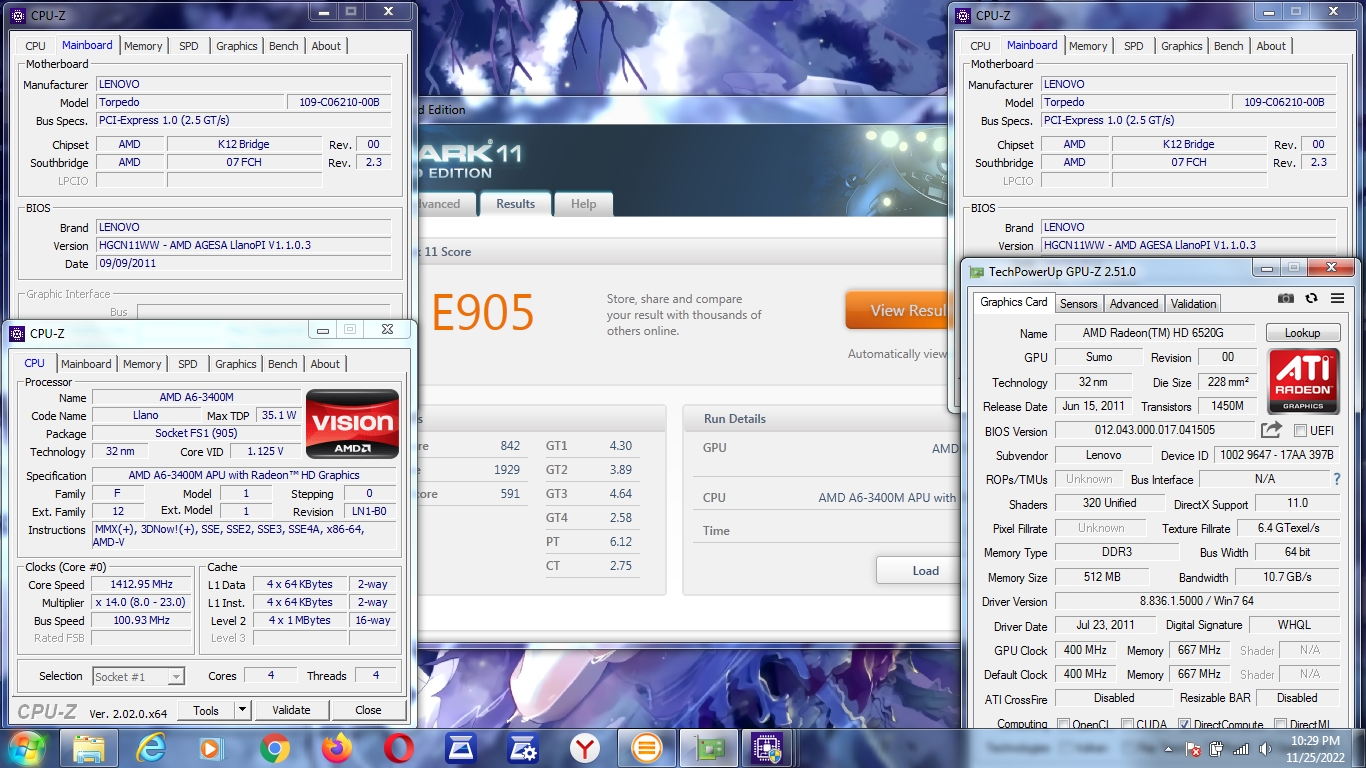Screen dimensions: 1366x768
Task: Click the Core VID value 1.125 V
Action: pos(273,452)
